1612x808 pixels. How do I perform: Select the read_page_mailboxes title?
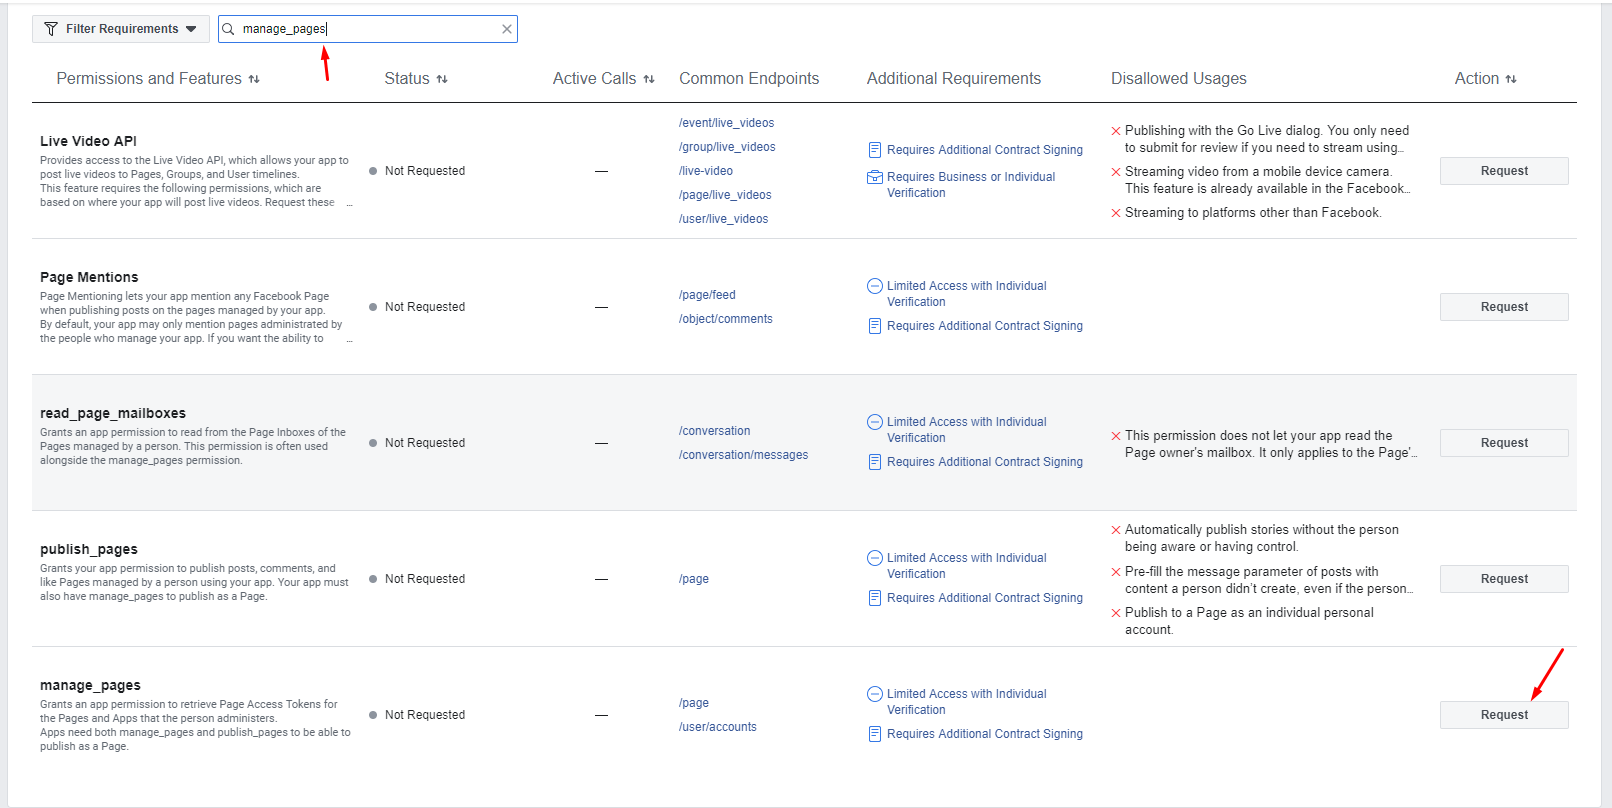coord(113,413)
